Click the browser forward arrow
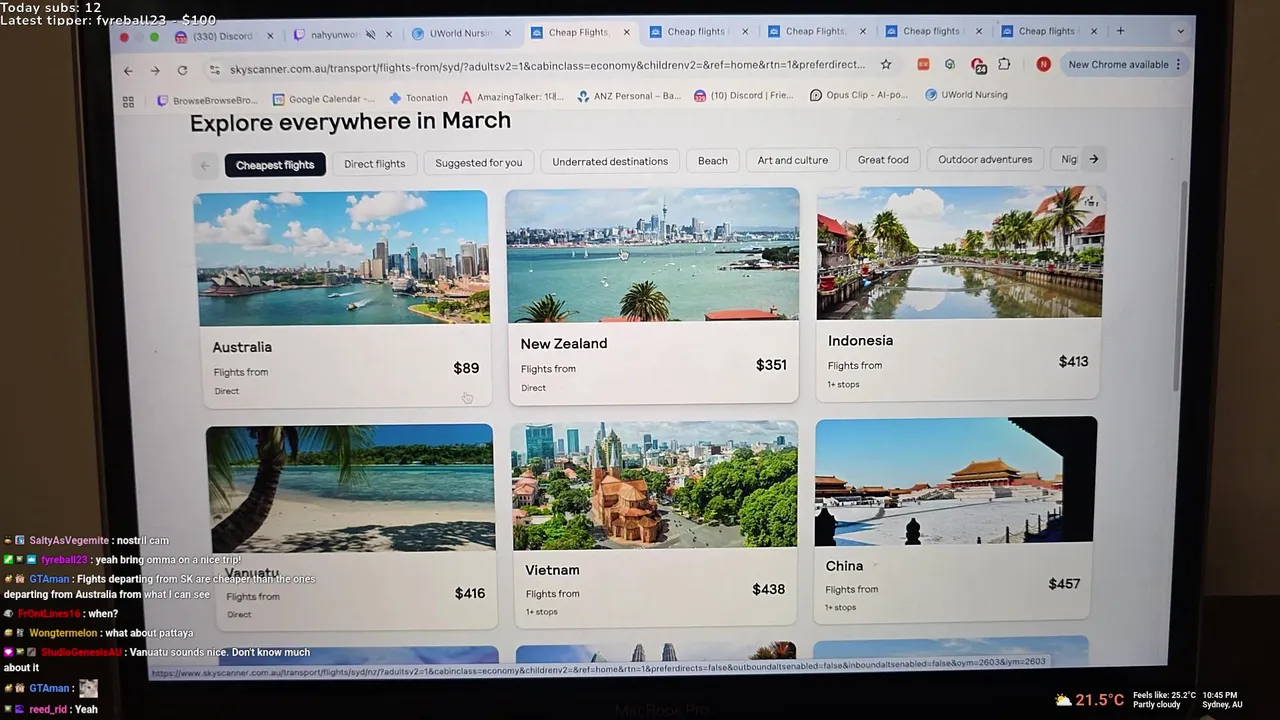The height and width of the screenshot is (720, 1280). tap(155, 71)
